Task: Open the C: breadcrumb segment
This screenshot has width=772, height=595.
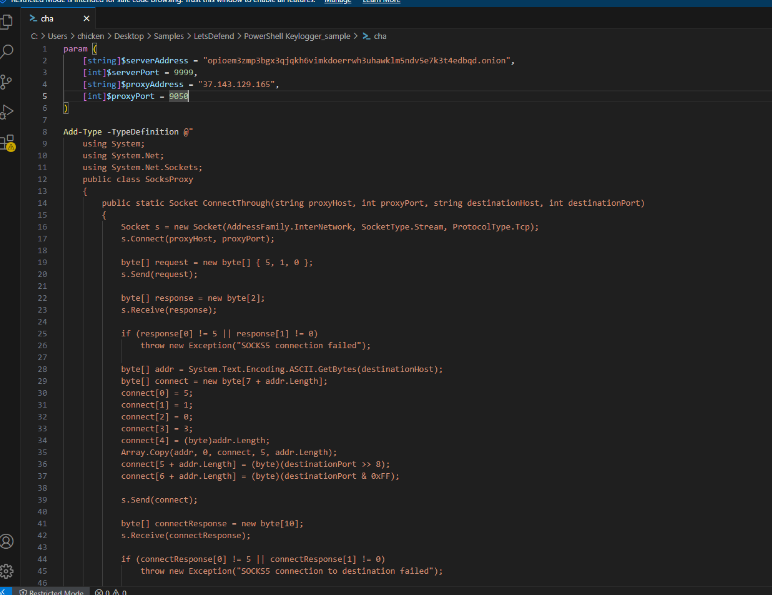Action: tap(34, 36)
